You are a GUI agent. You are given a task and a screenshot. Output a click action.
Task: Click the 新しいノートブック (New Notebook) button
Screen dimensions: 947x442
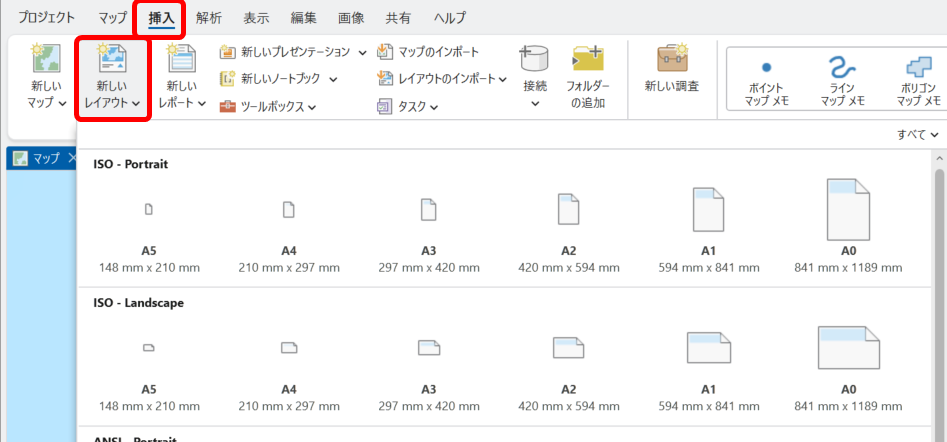(278, 79)
